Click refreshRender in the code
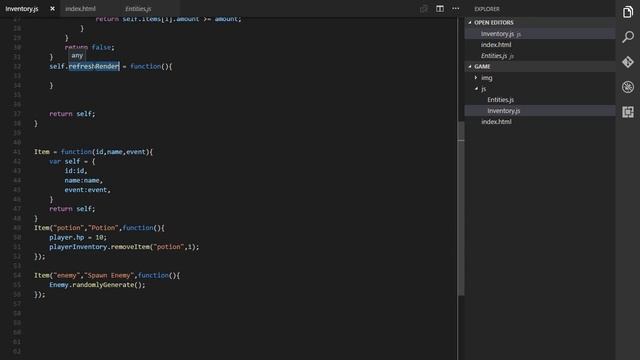 (x=94, y=66)
